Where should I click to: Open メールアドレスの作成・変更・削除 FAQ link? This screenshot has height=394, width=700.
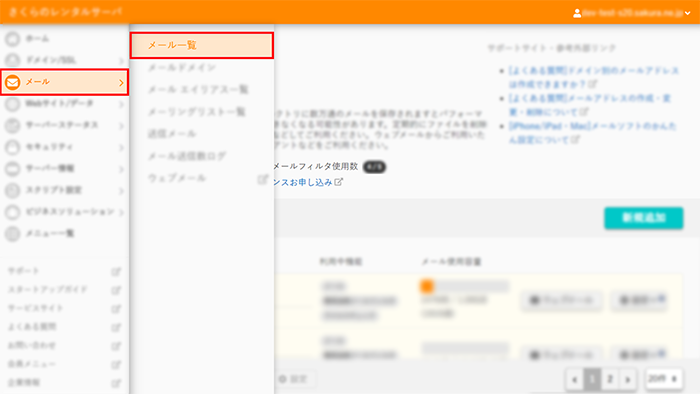[590, 105]
